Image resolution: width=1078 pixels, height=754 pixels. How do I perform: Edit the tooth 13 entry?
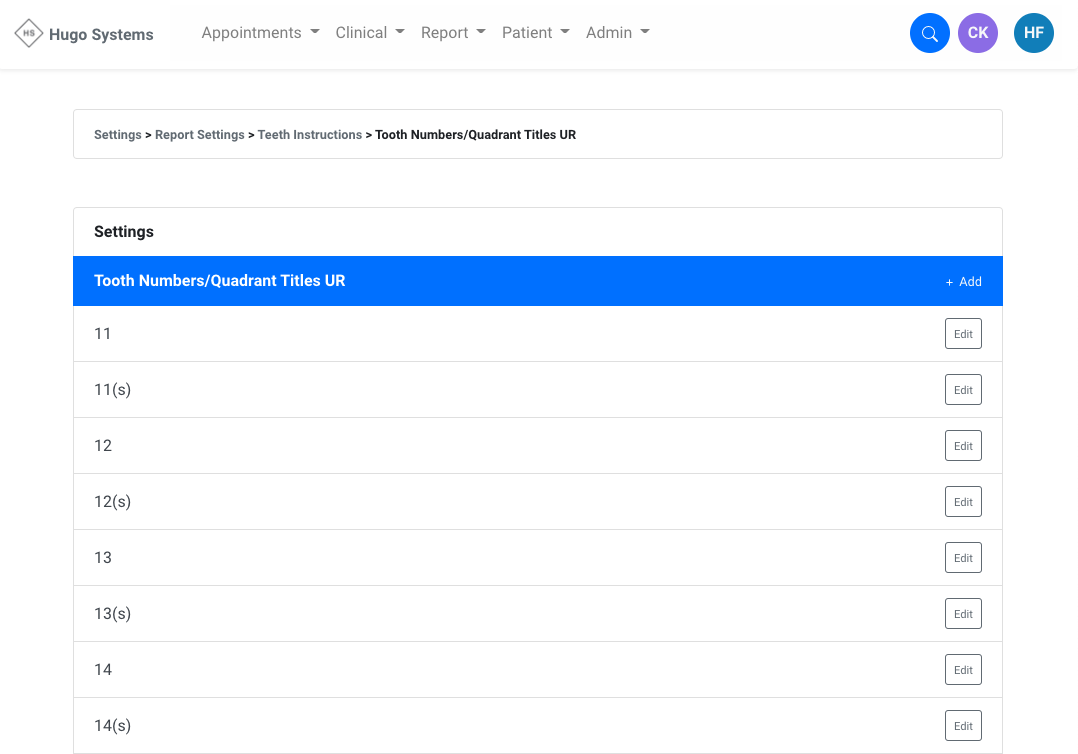coord(963,558)
